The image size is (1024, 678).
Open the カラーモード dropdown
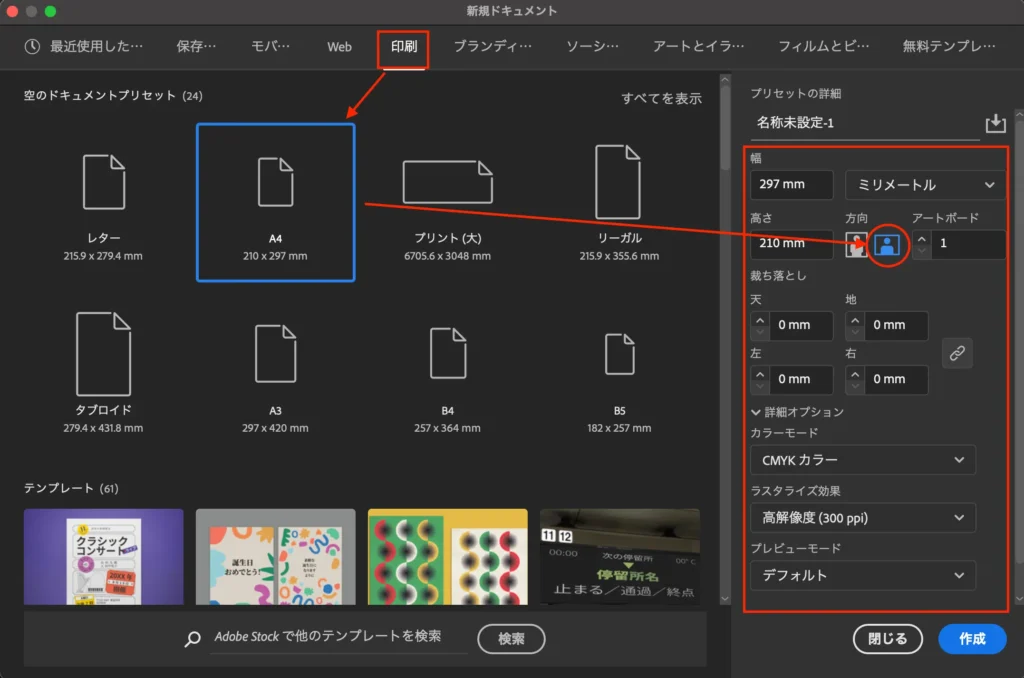click(862, 460)
